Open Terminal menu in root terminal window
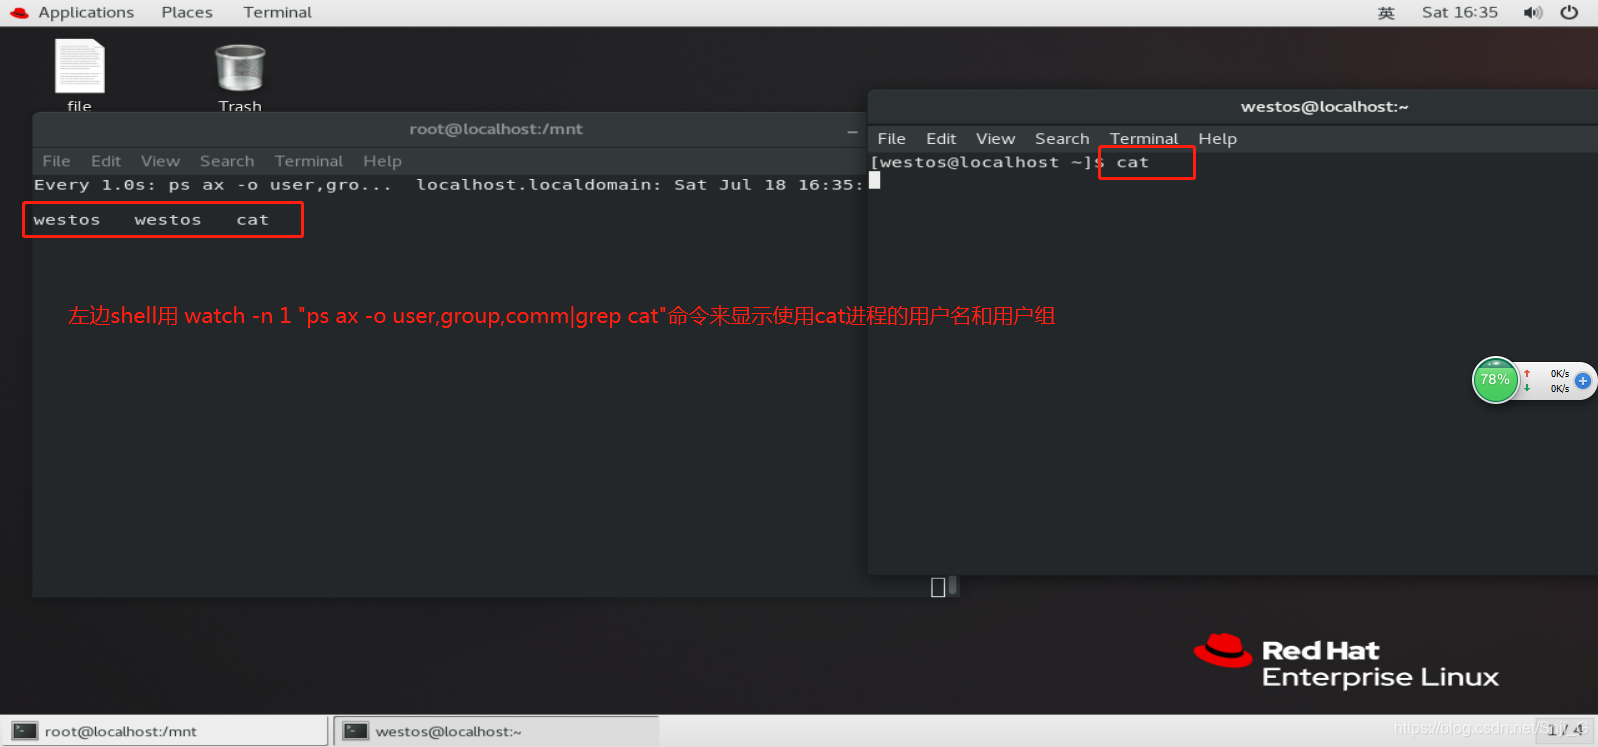 click(x=309, y=161)
